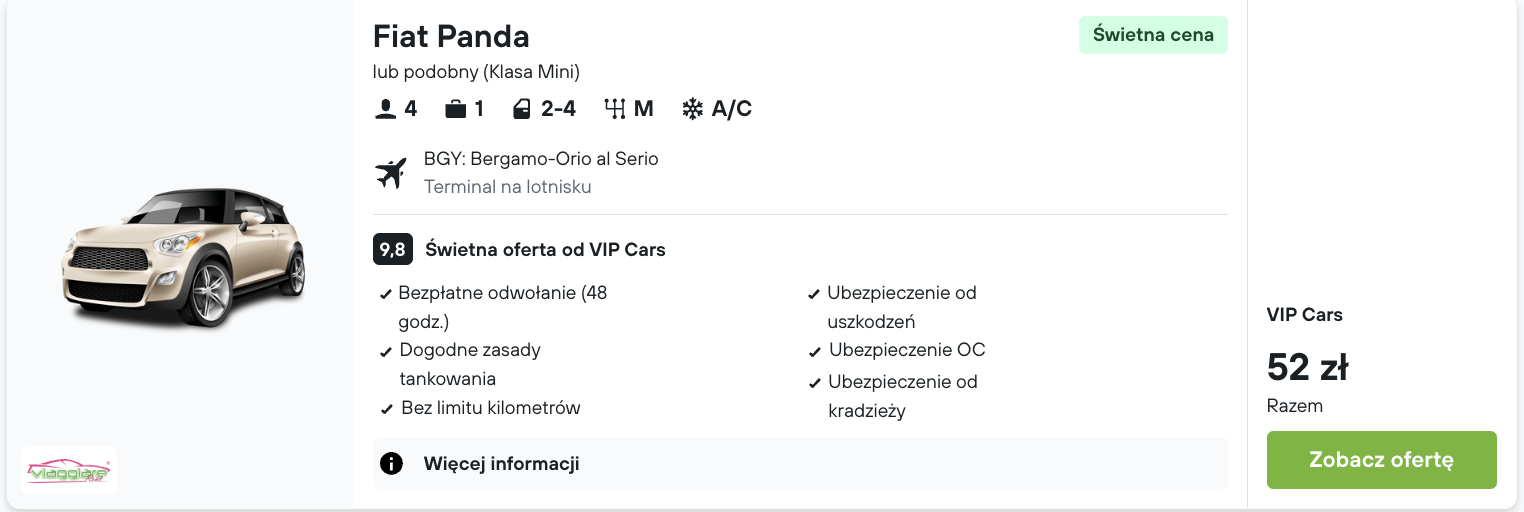Click the air conditioning snowflake icon

pos(692,109)
